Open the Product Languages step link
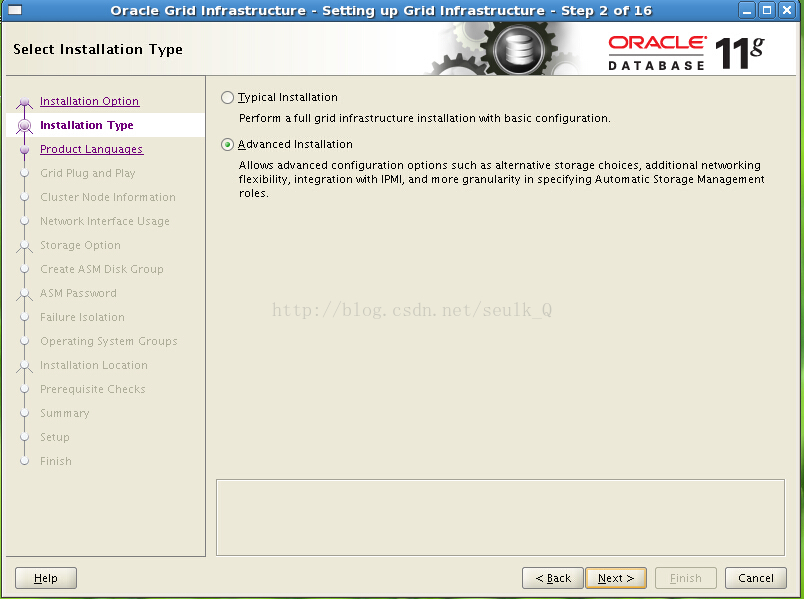 pyautogui.click(x=91, y=149)
